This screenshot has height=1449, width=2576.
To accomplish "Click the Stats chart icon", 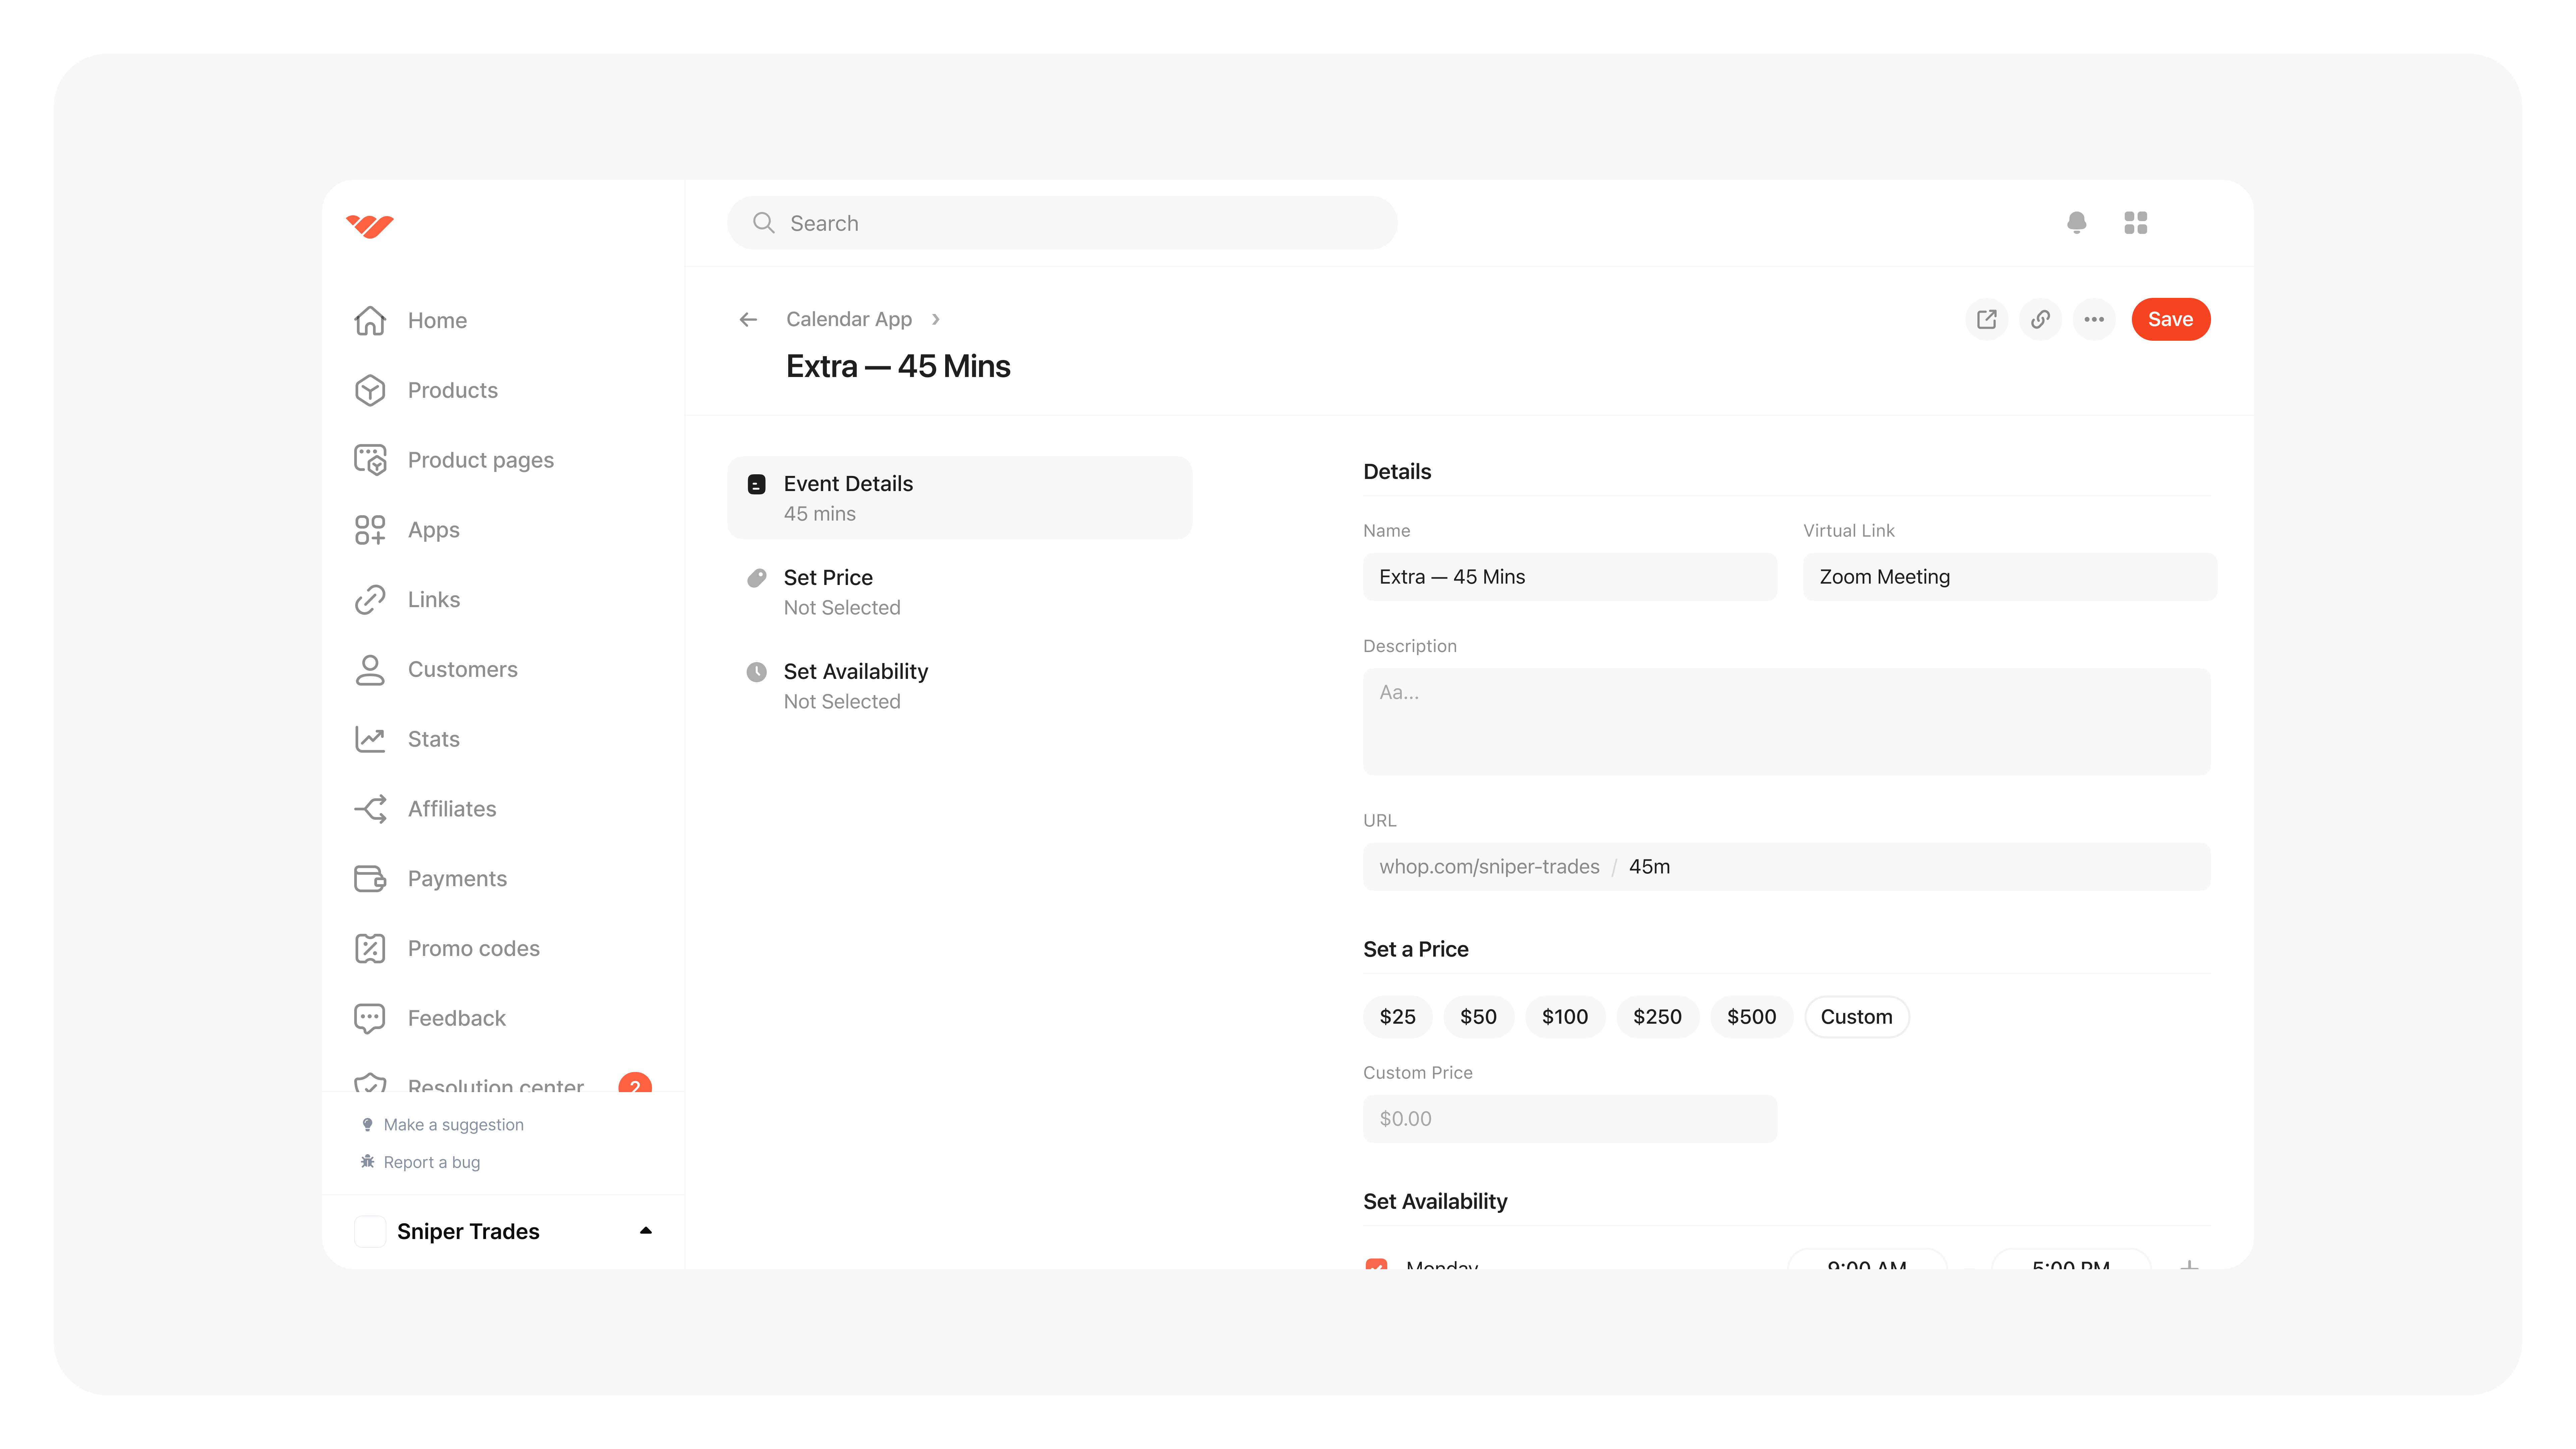I will [x=370, y=739].
